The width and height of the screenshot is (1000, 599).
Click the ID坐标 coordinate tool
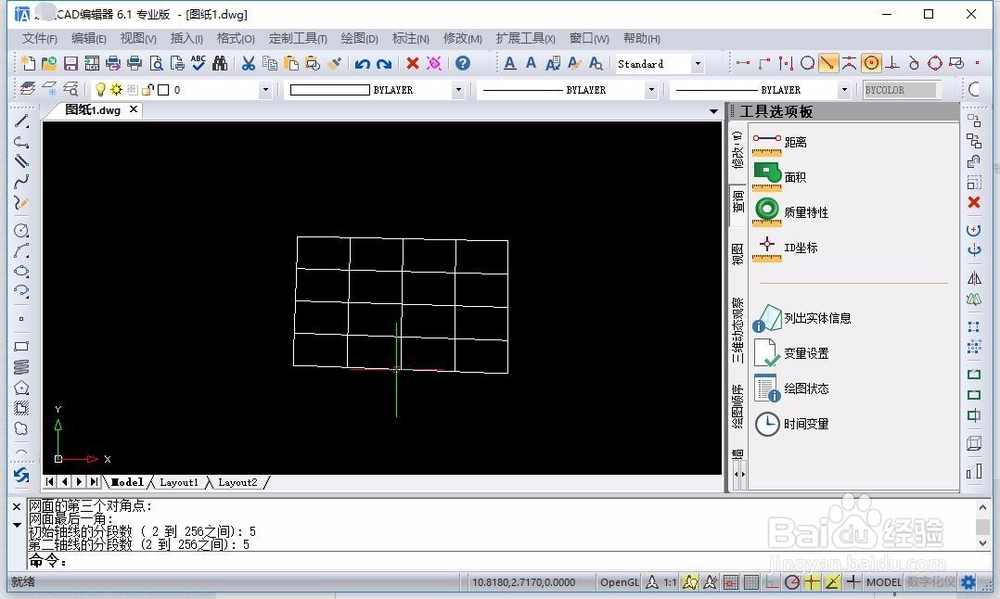point(784,248)
